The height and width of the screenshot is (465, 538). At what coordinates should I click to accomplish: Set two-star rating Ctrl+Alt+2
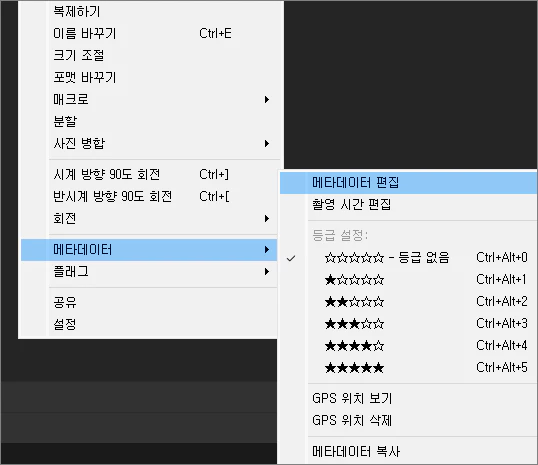pyautogui.click(x=408, y=302)
